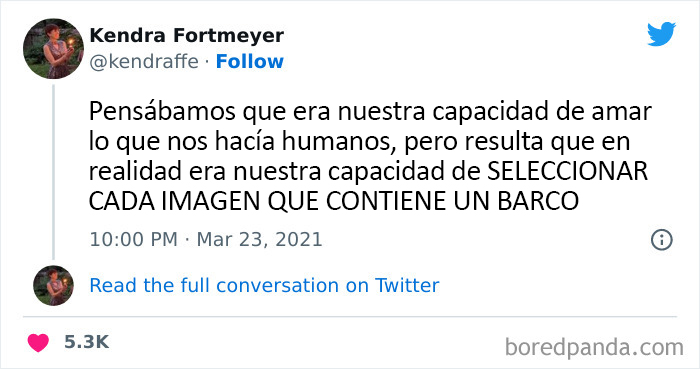
Task: Click the tweet's opening word Pensábamos
Action: tap(162, 112)
